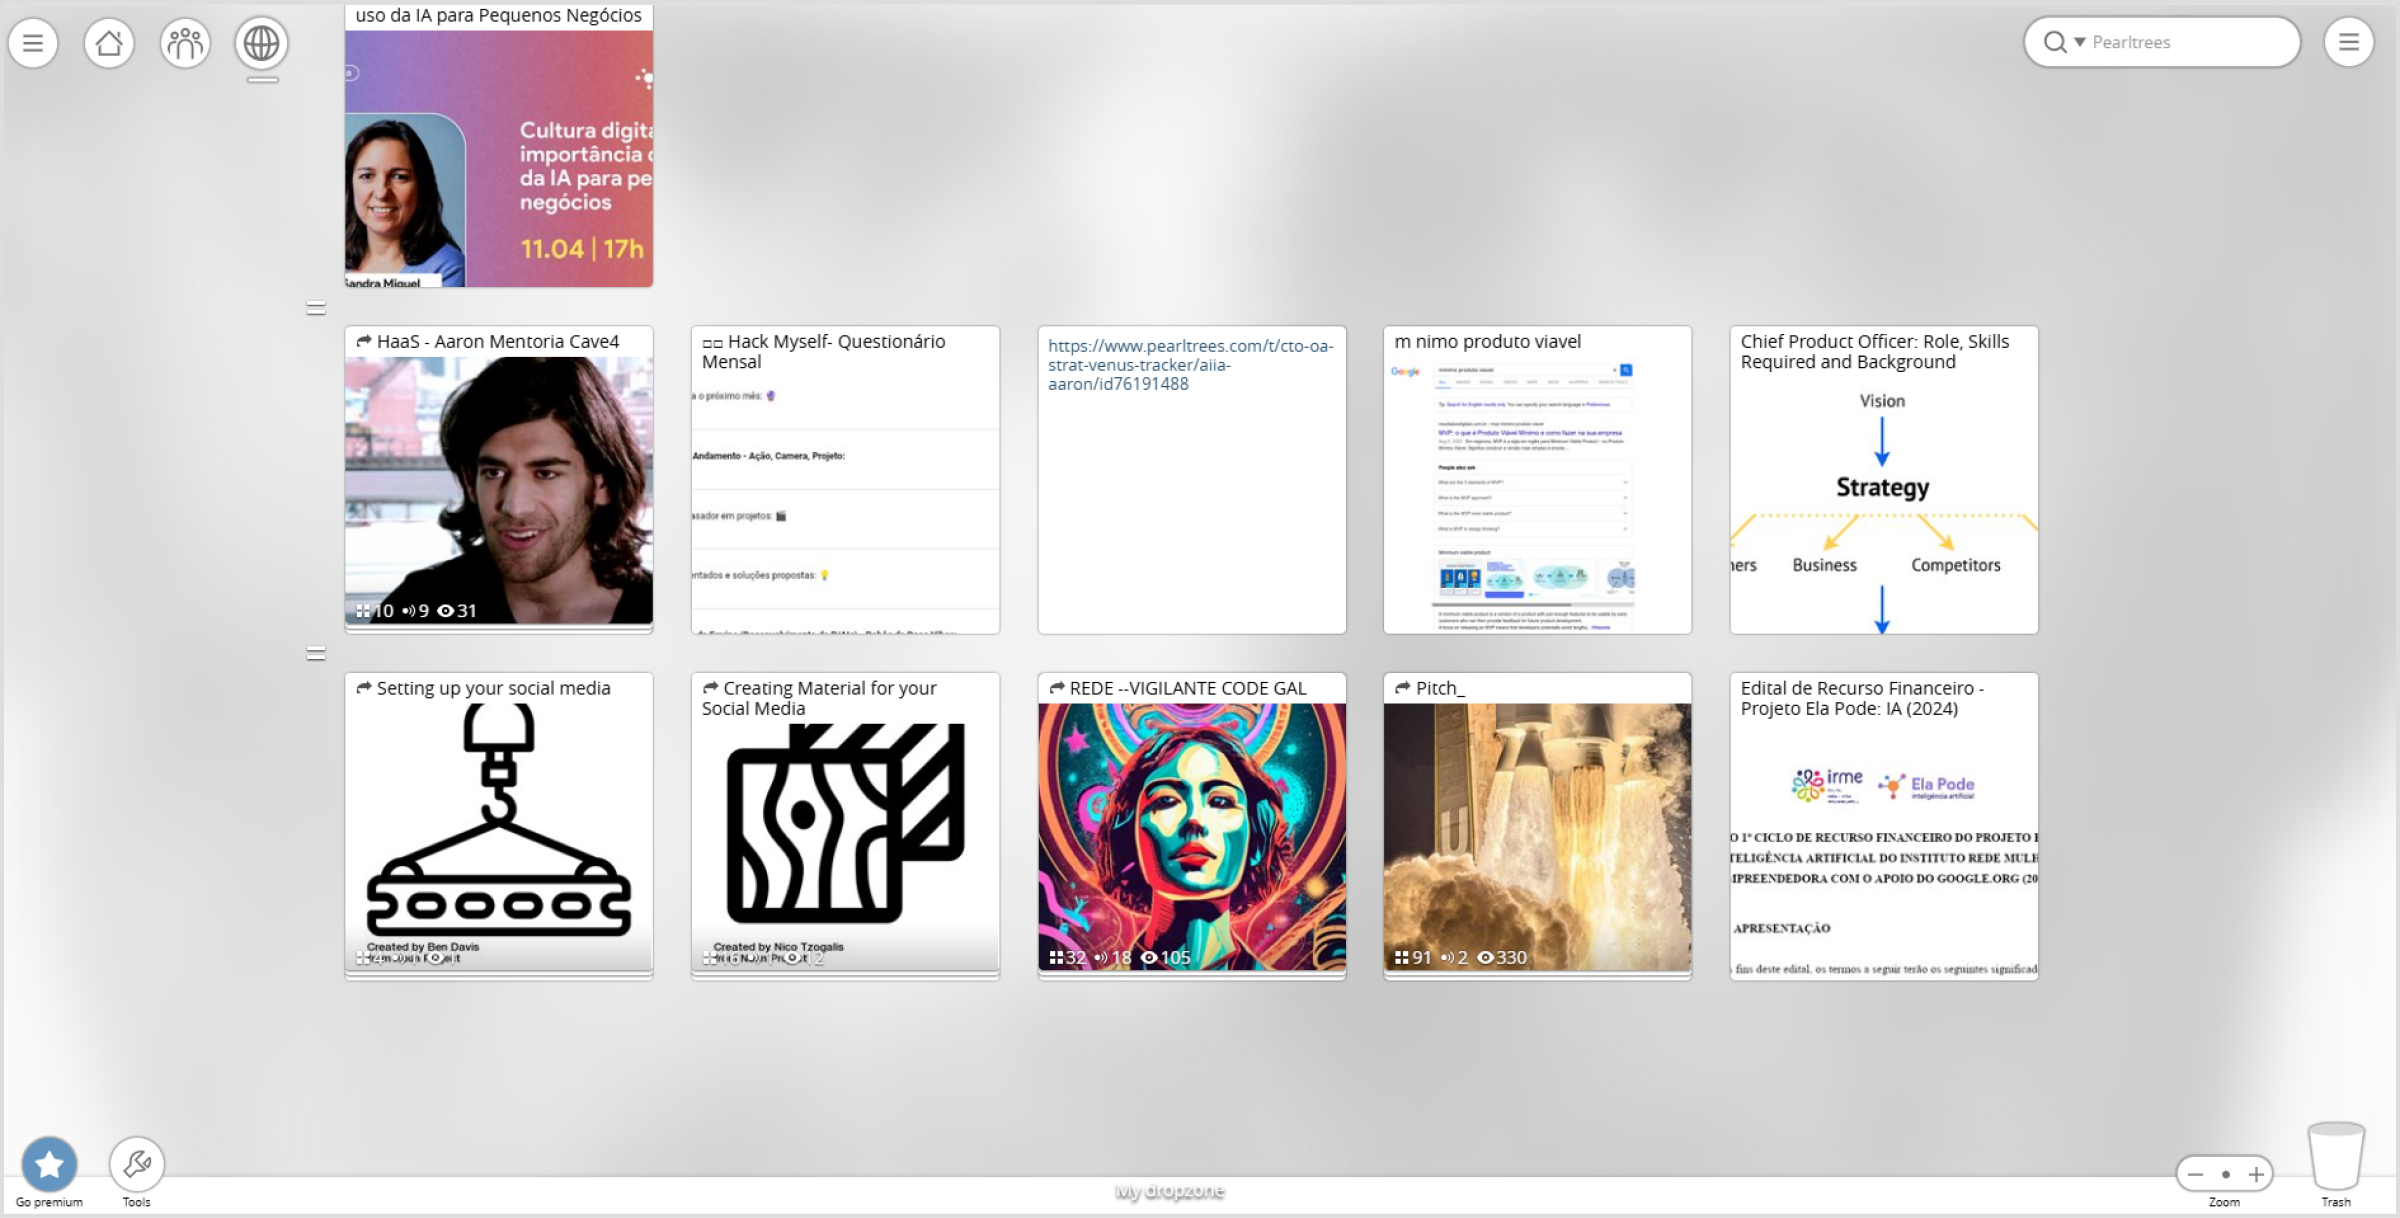
Task: Open Chief Product Officer Role card
Action: tap(1884, 480)
